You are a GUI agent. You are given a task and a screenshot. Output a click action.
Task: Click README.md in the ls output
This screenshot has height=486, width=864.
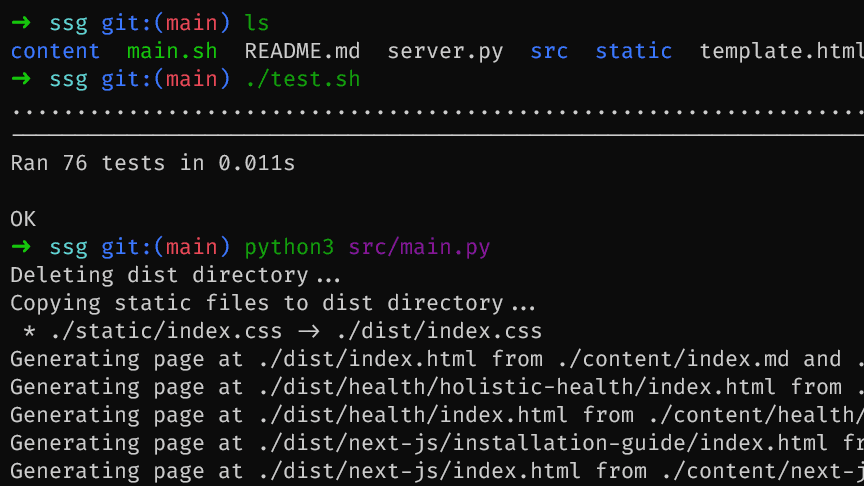(302, 51)
